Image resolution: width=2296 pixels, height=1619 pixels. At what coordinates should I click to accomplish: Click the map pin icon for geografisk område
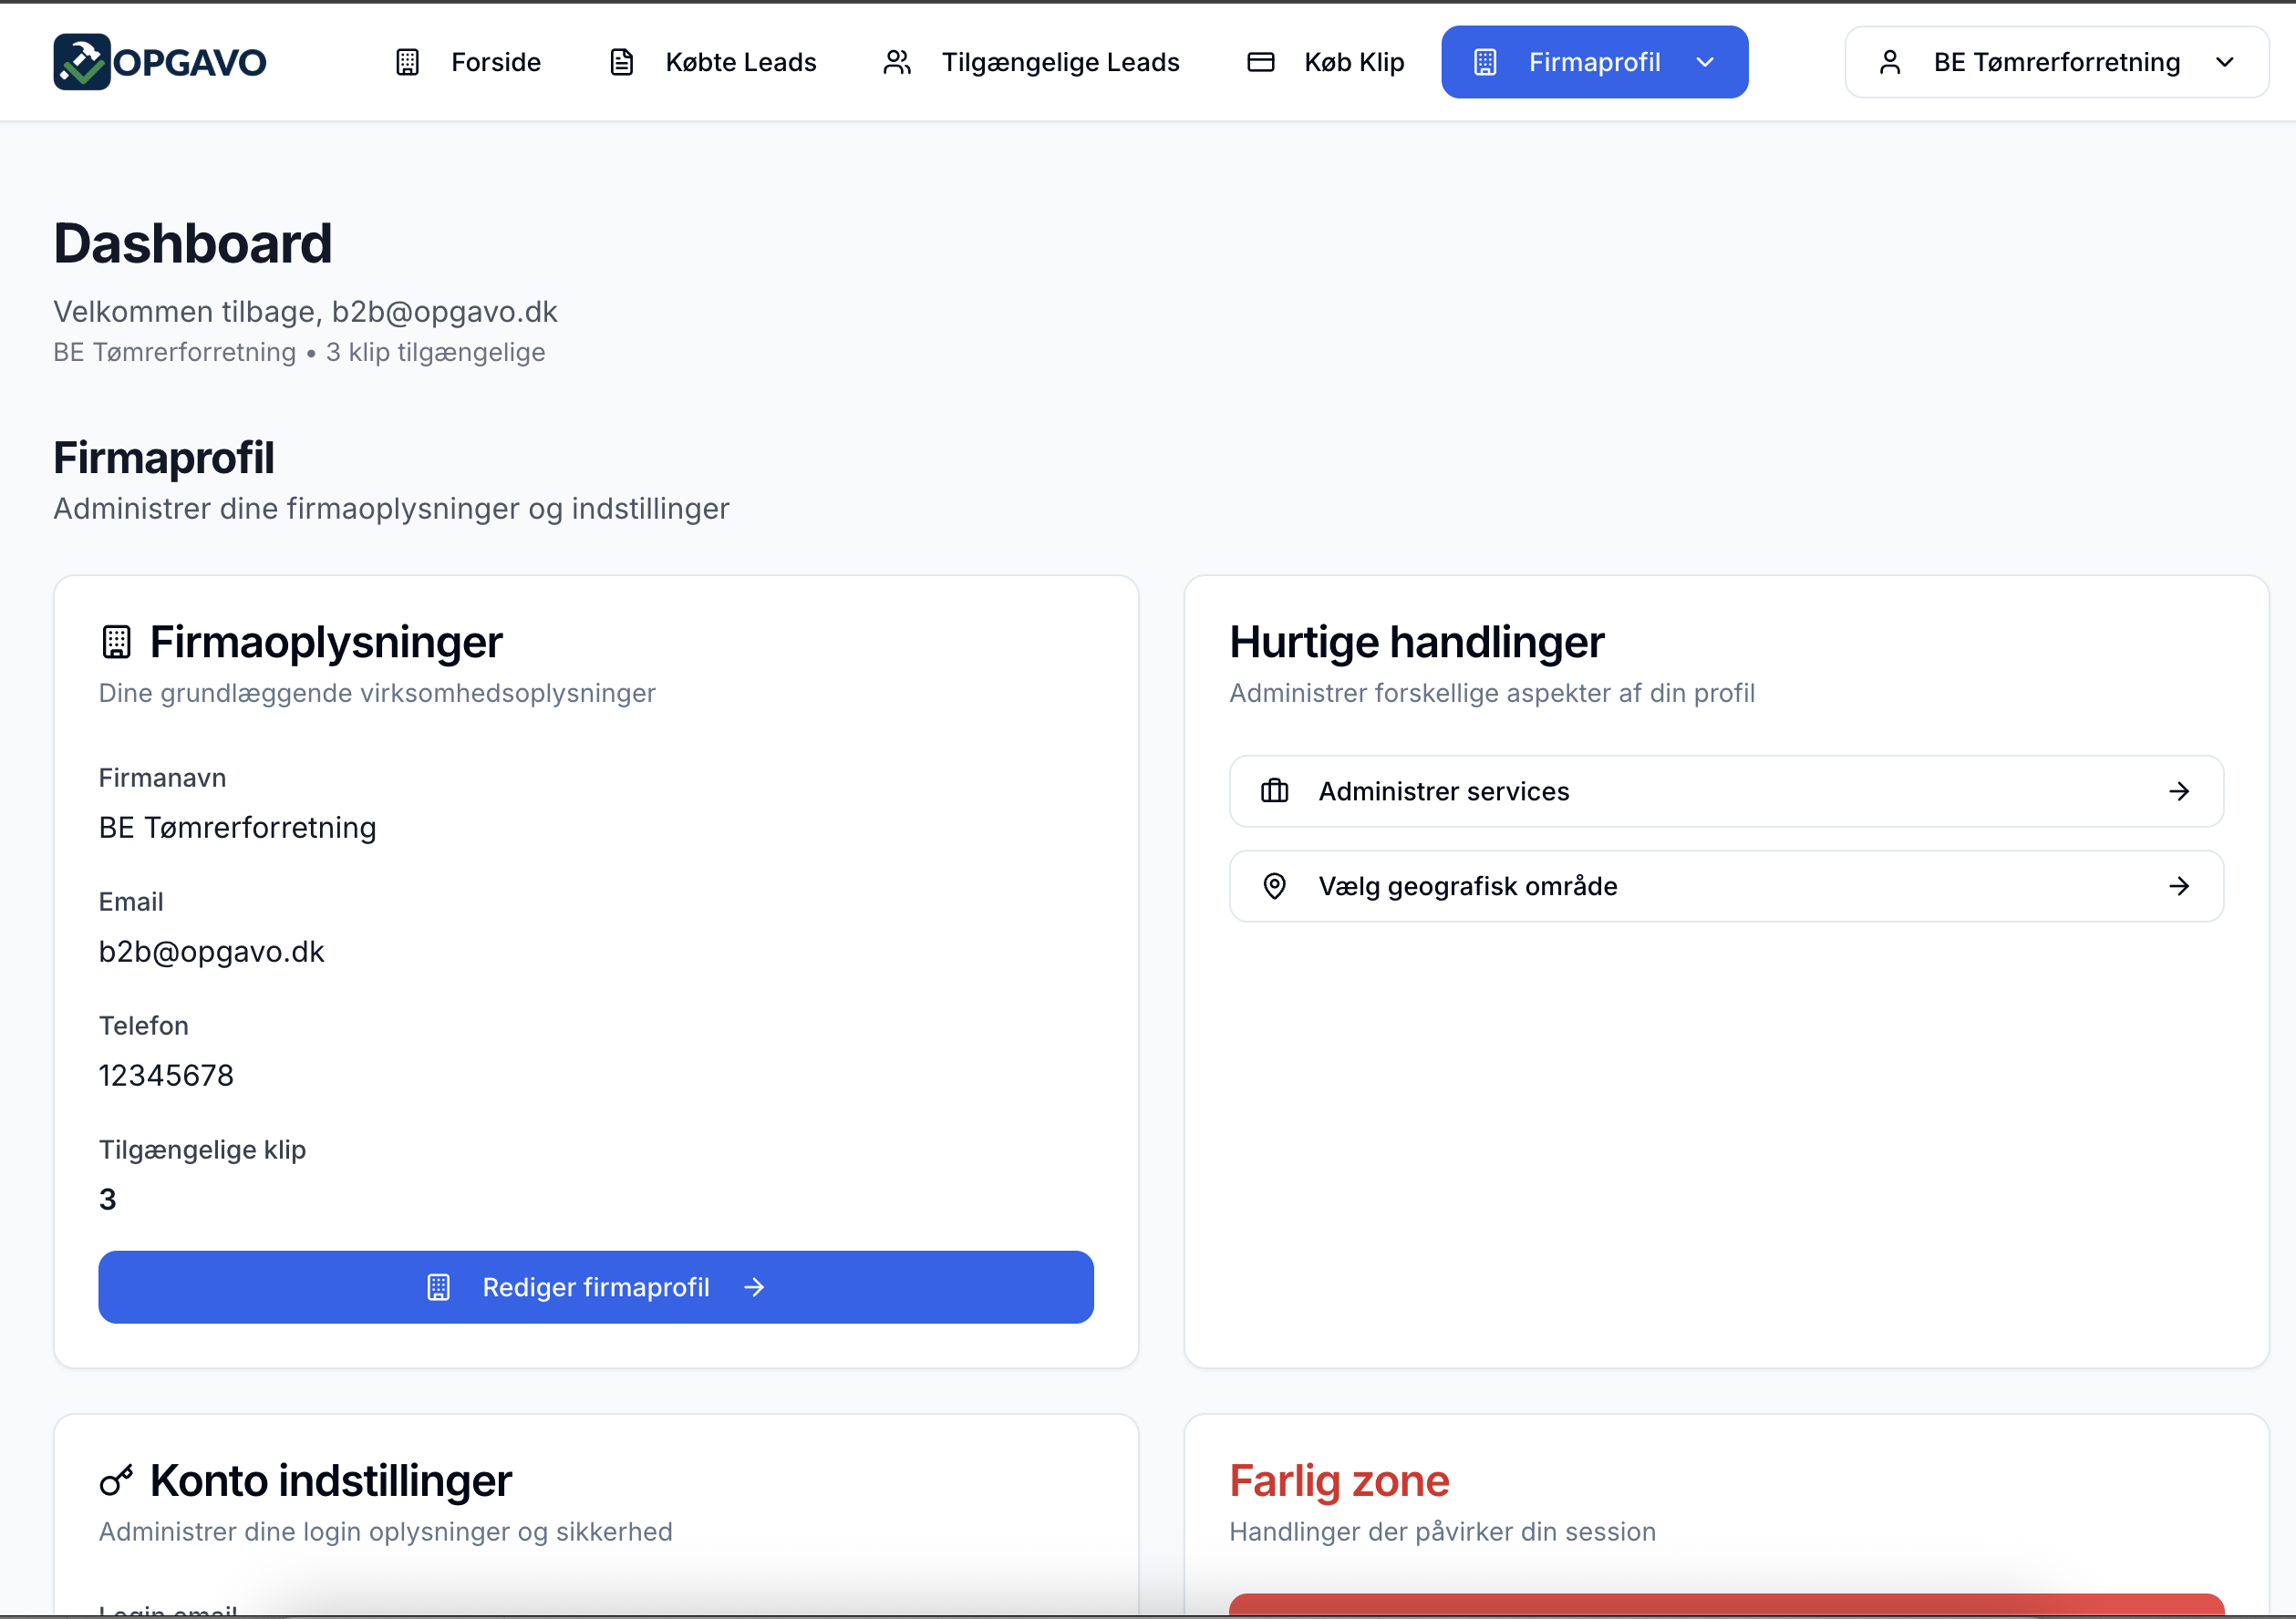tap(1274, 886)
